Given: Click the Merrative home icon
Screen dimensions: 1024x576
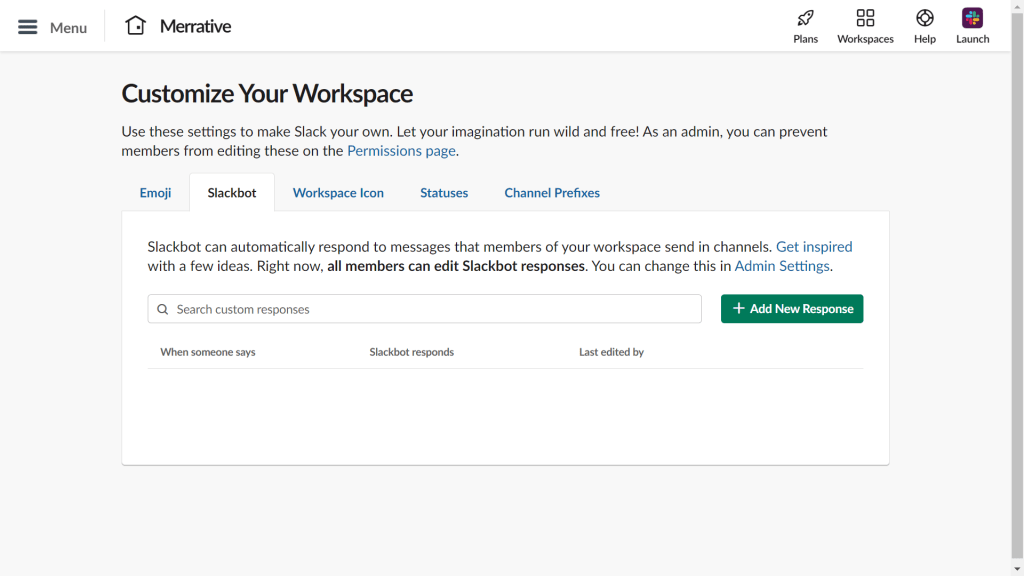Looking at the screenshot, I should click(135, 25).
